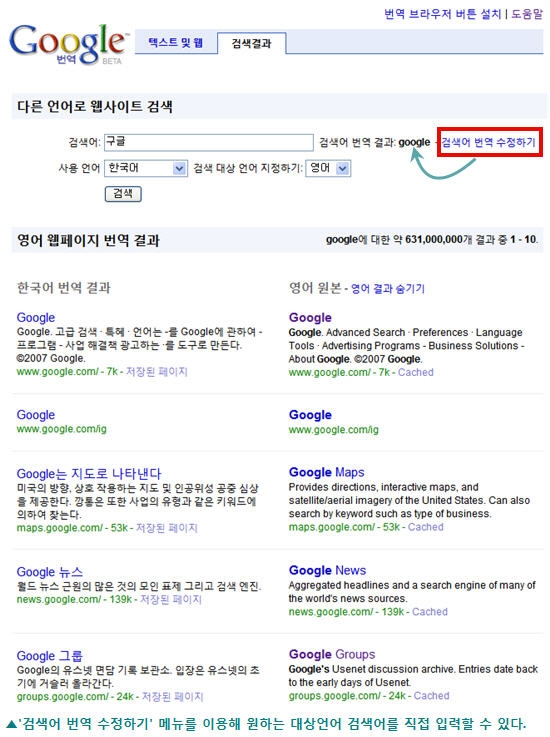The width and height of the screenshot is (550, 737).
Task: Open the 사용 언어 한국어 dropdown
Action: coord(146,168)
